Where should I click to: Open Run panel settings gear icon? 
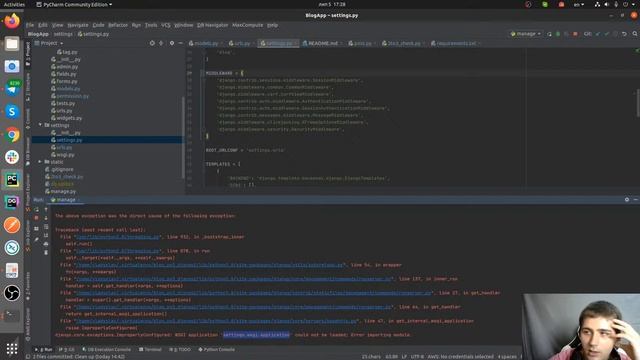pyautogui.click(x=627, y=200)
